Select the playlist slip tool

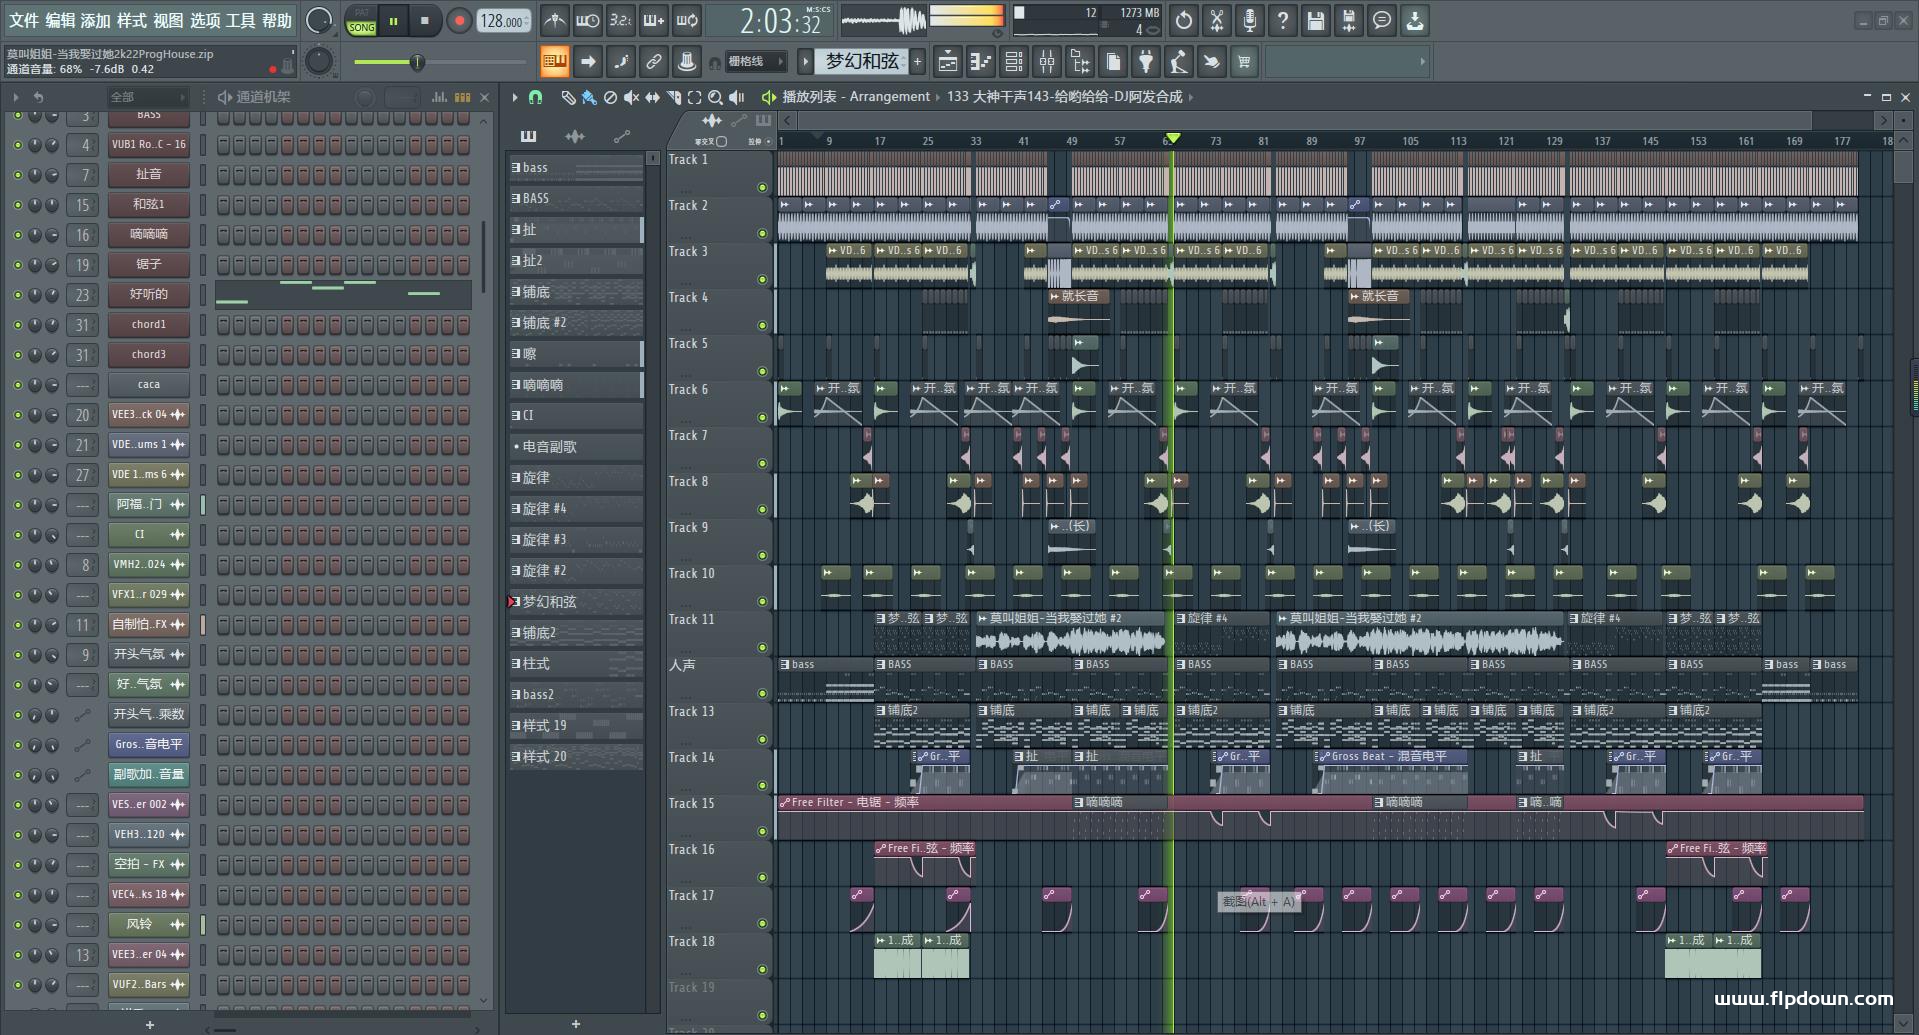pyautogui.click(x=652, y=97)
